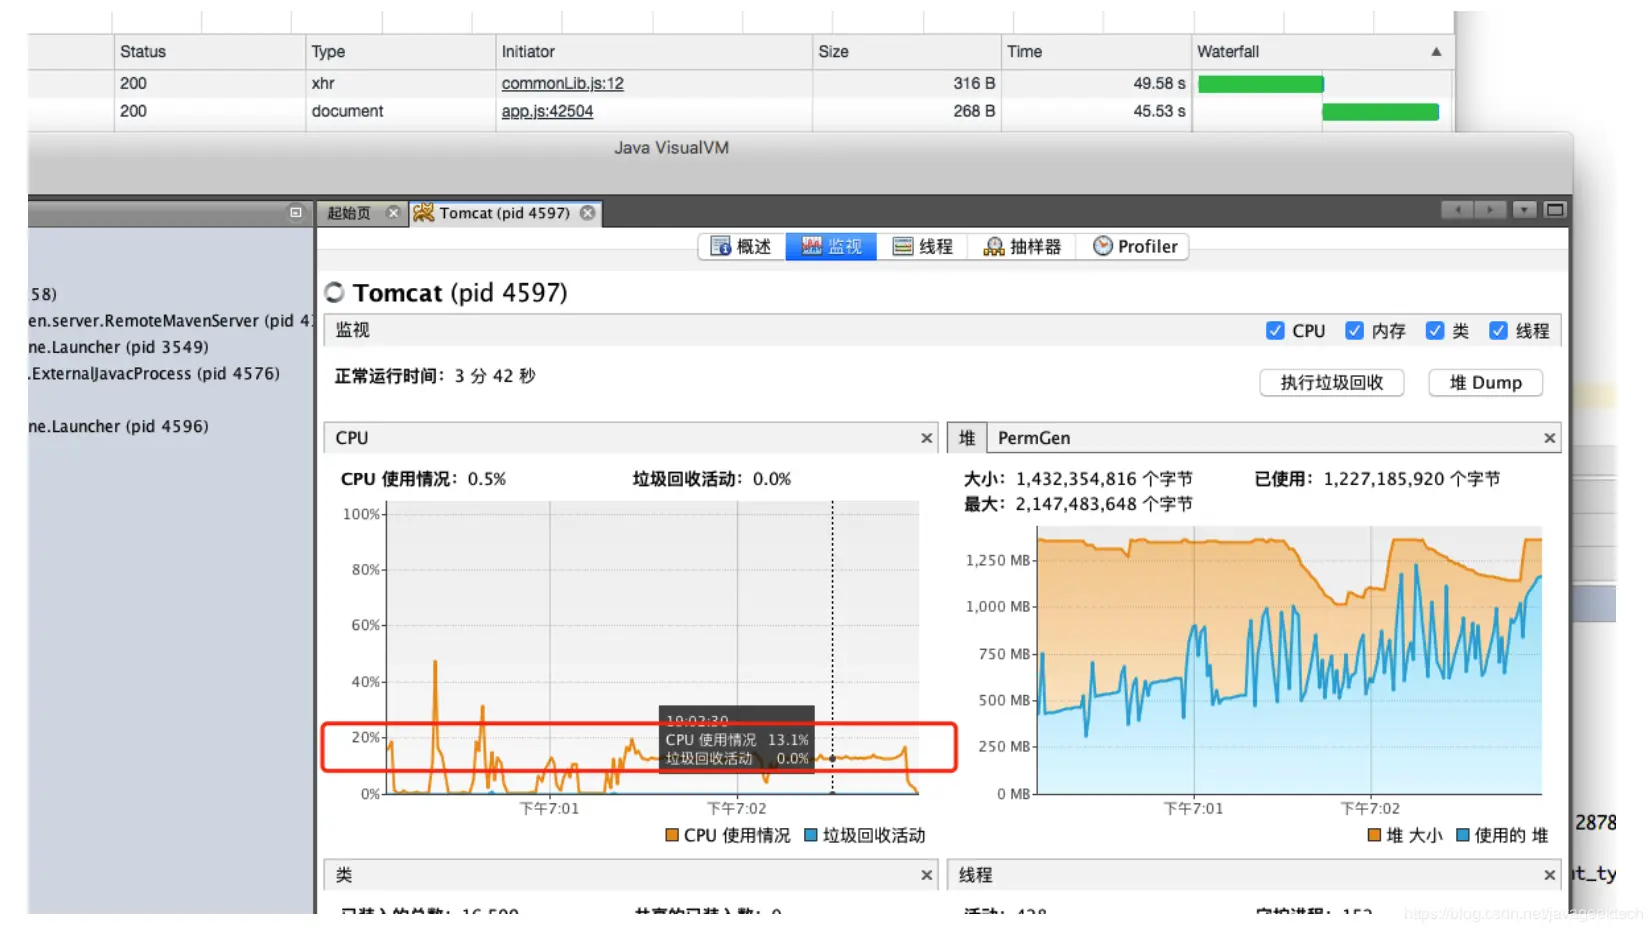Switch to the 堆 heap tab
Screen dimensions: 1652x932
pos(967,438)
